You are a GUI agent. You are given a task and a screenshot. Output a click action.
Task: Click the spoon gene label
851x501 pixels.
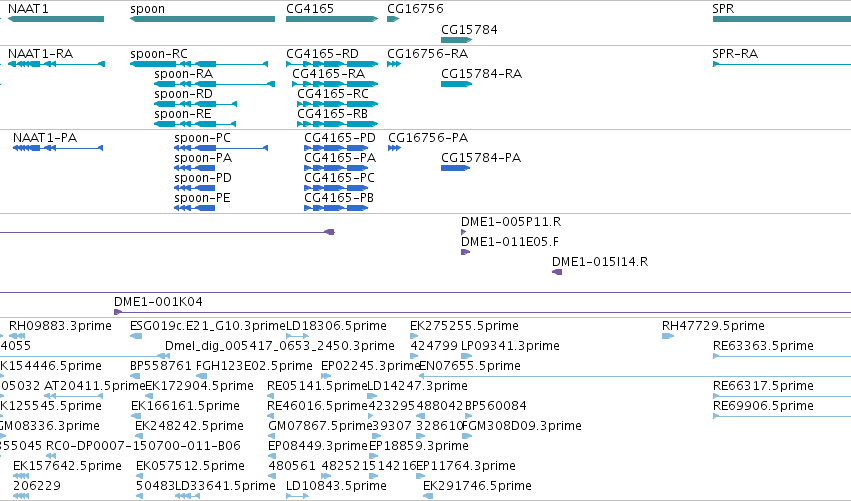click(x=148, y=9)
